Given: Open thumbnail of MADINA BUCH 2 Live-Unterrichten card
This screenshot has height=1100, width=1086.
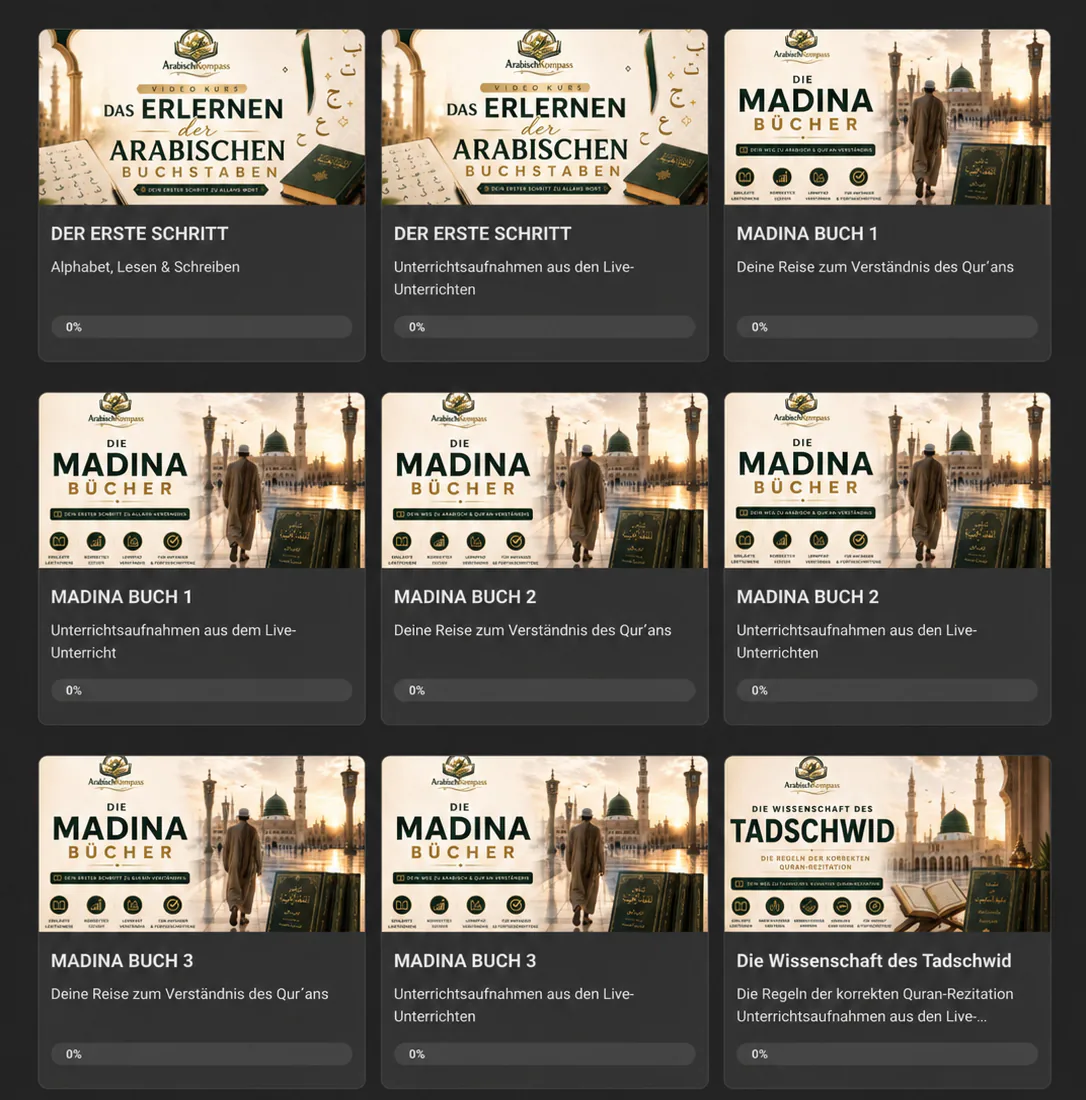Looking at the screenshot, I should (887, 481).
